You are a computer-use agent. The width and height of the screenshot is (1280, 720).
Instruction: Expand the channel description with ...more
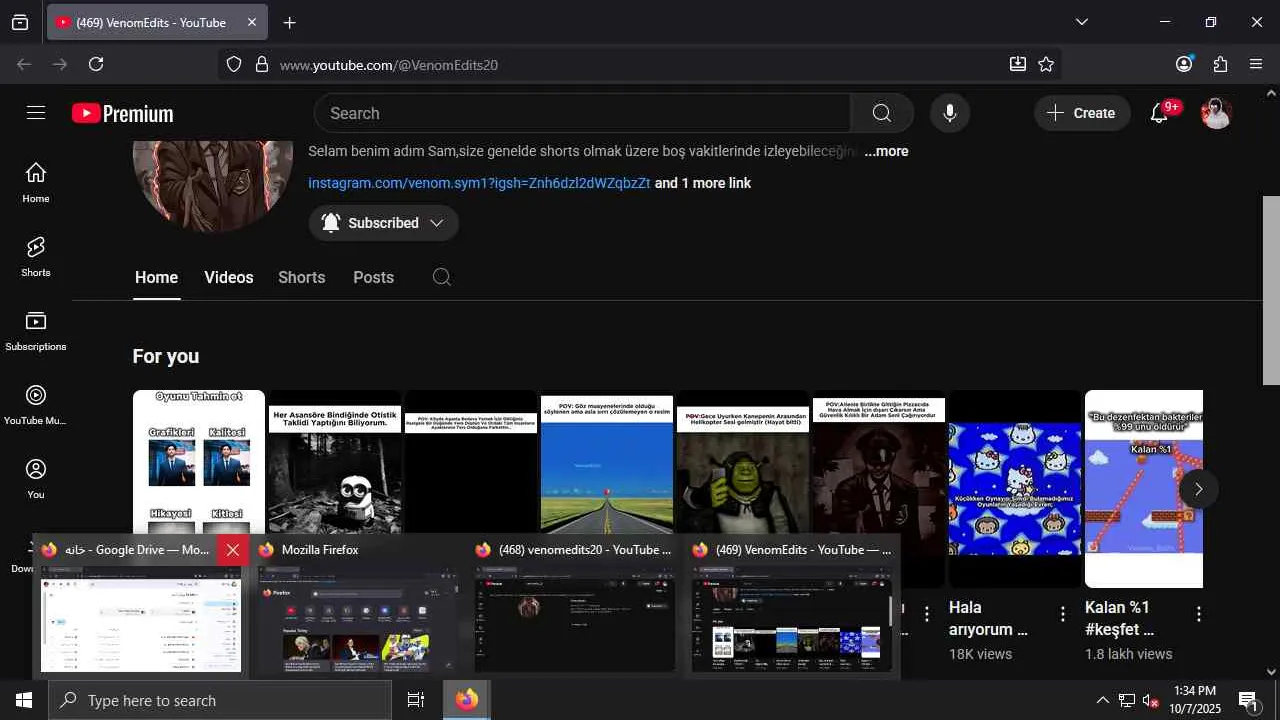pyautogui.click(x=886, y=151)
